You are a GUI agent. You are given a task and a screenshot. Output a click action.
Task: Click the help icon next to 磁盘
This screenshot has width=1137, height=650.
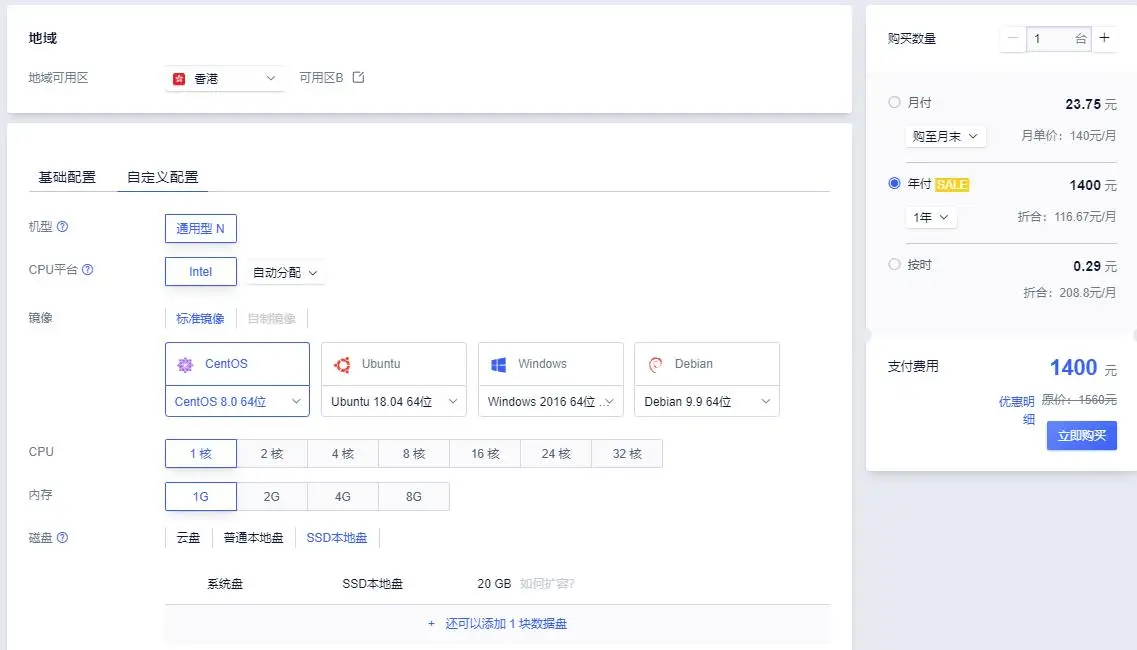coord(62,538)
